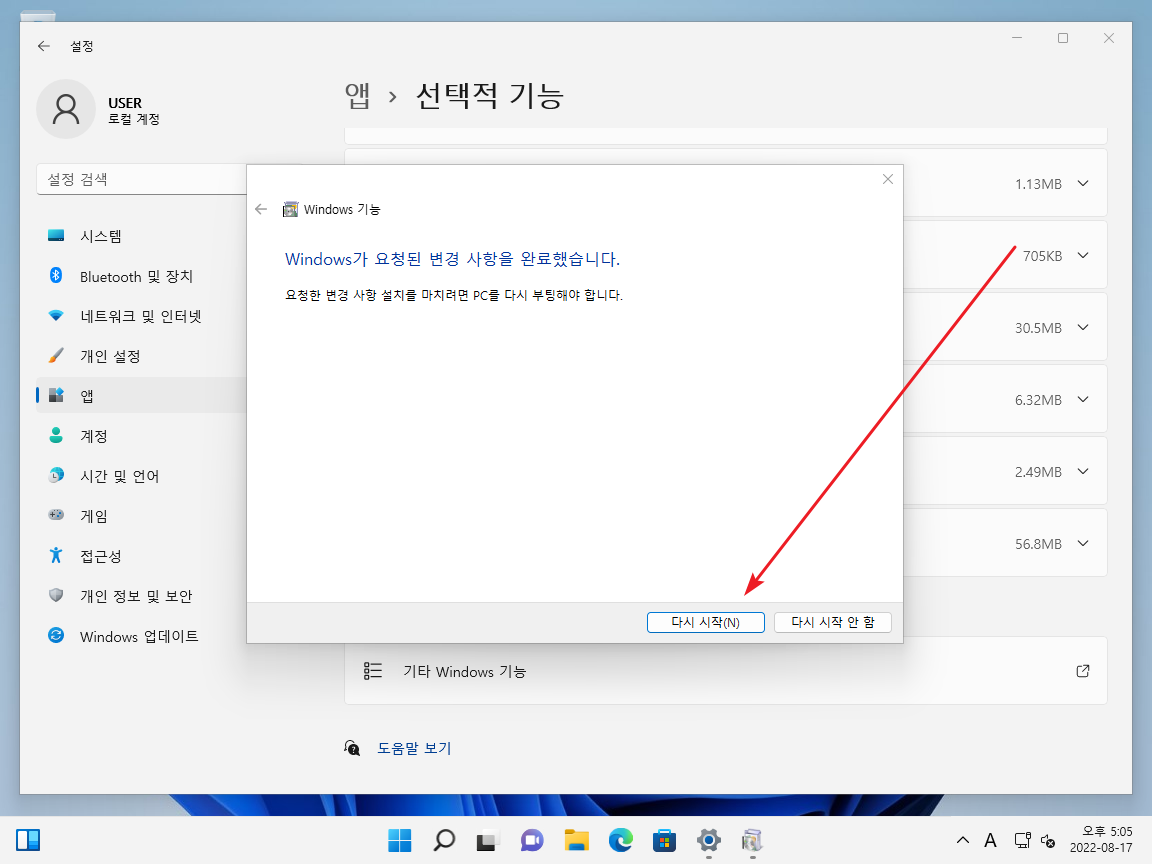The width and height of the screenshot is (1152, 864).
Task: Expand the 1.13MB feature row
Action: point(1082,184)
